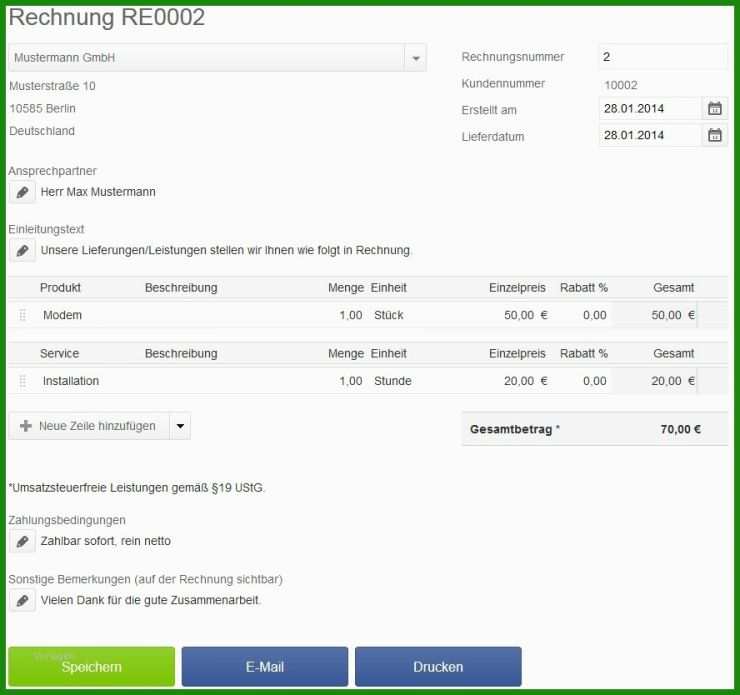Screen dimensions: 740x695
Task: Click Neue Zeile hinzufügen button
Action: (x=89, y=426)
